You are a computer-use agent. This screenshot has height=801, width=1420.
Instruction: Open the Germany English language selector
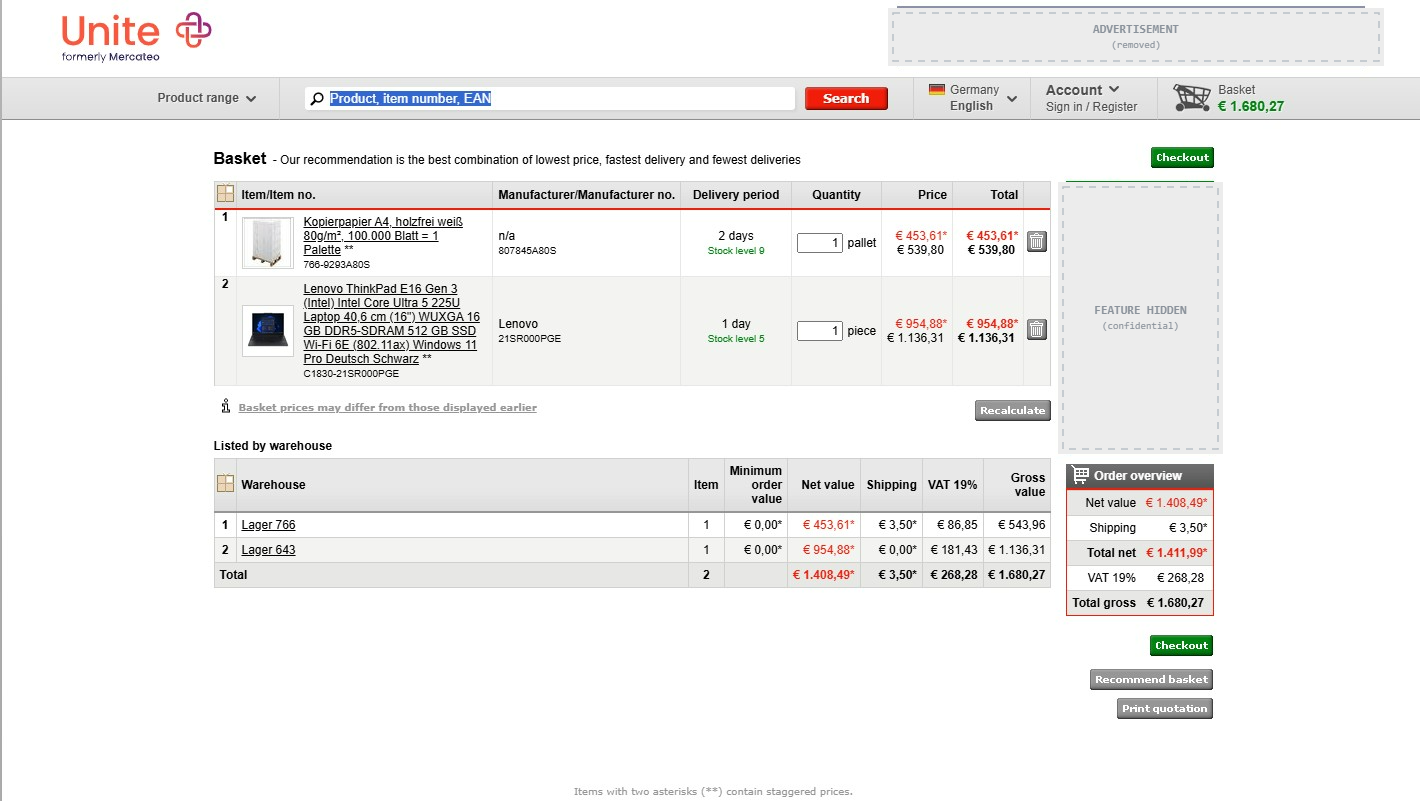click(x=972, y=98)
